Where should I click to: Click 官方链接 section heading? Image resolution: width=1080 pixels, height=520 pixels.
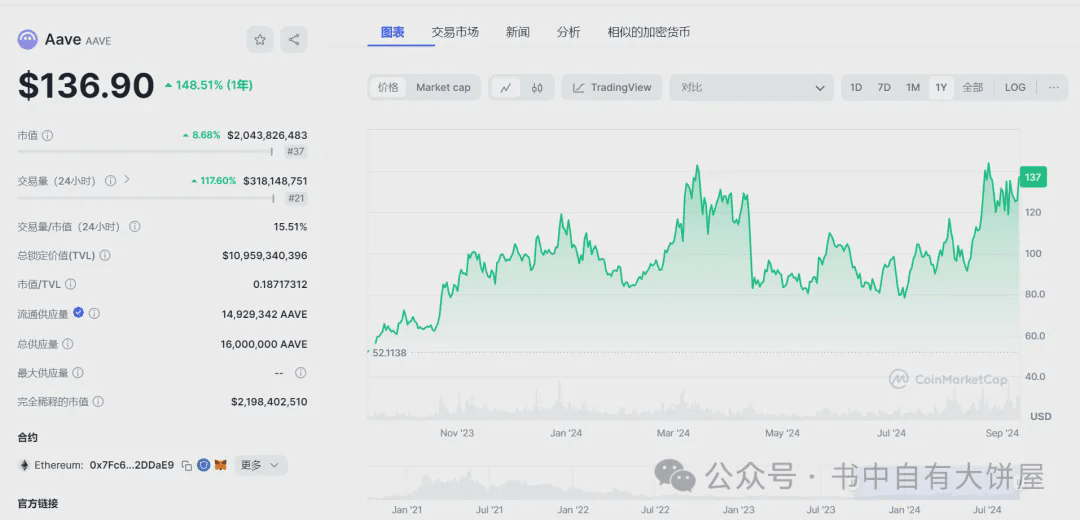pyautogui.click(x=38, y=503)
